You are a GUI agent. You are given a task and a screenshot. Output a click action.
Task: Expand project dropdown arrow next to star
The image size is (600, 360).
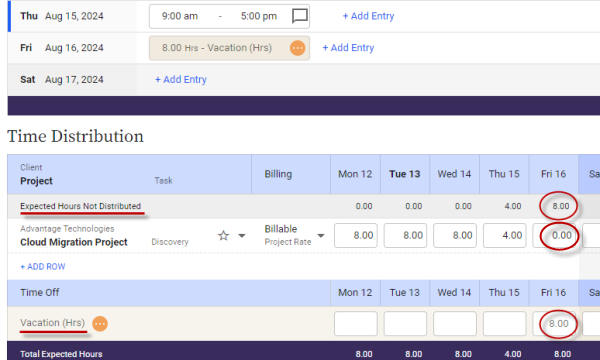pyautogui.click(x=242, y=235)
